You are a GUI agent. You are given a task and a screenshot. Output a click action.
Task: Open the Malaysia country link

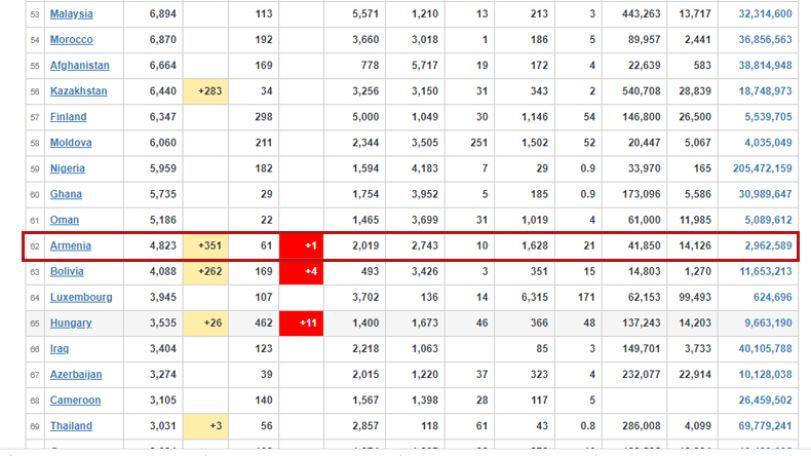(71, 14)
